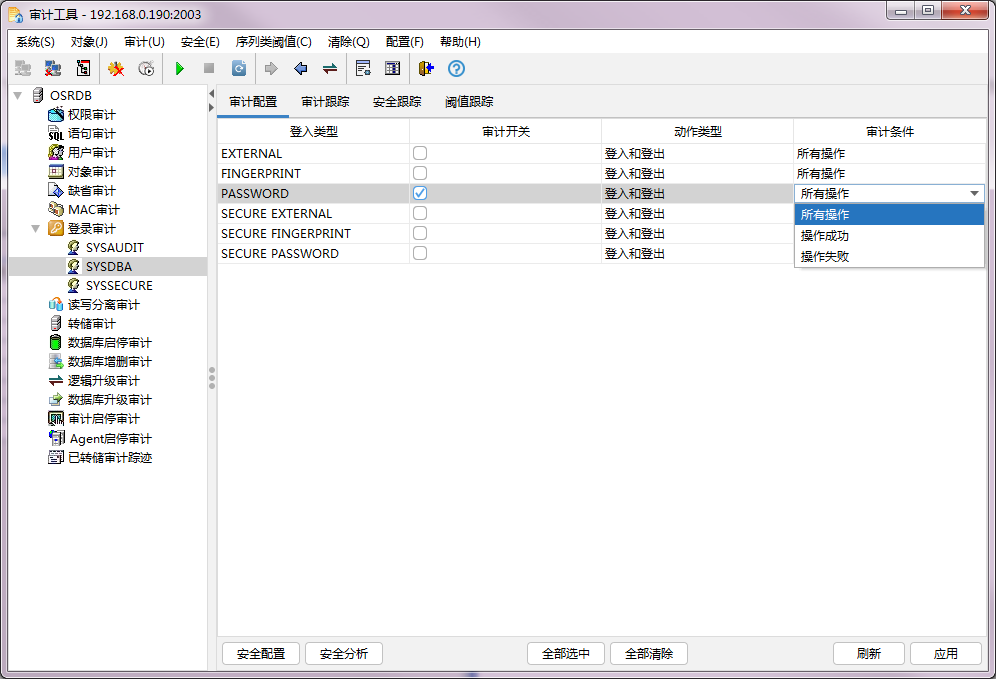Switch to the 安全跟踪 tab
996x679 pixels.
pos(397,102)
